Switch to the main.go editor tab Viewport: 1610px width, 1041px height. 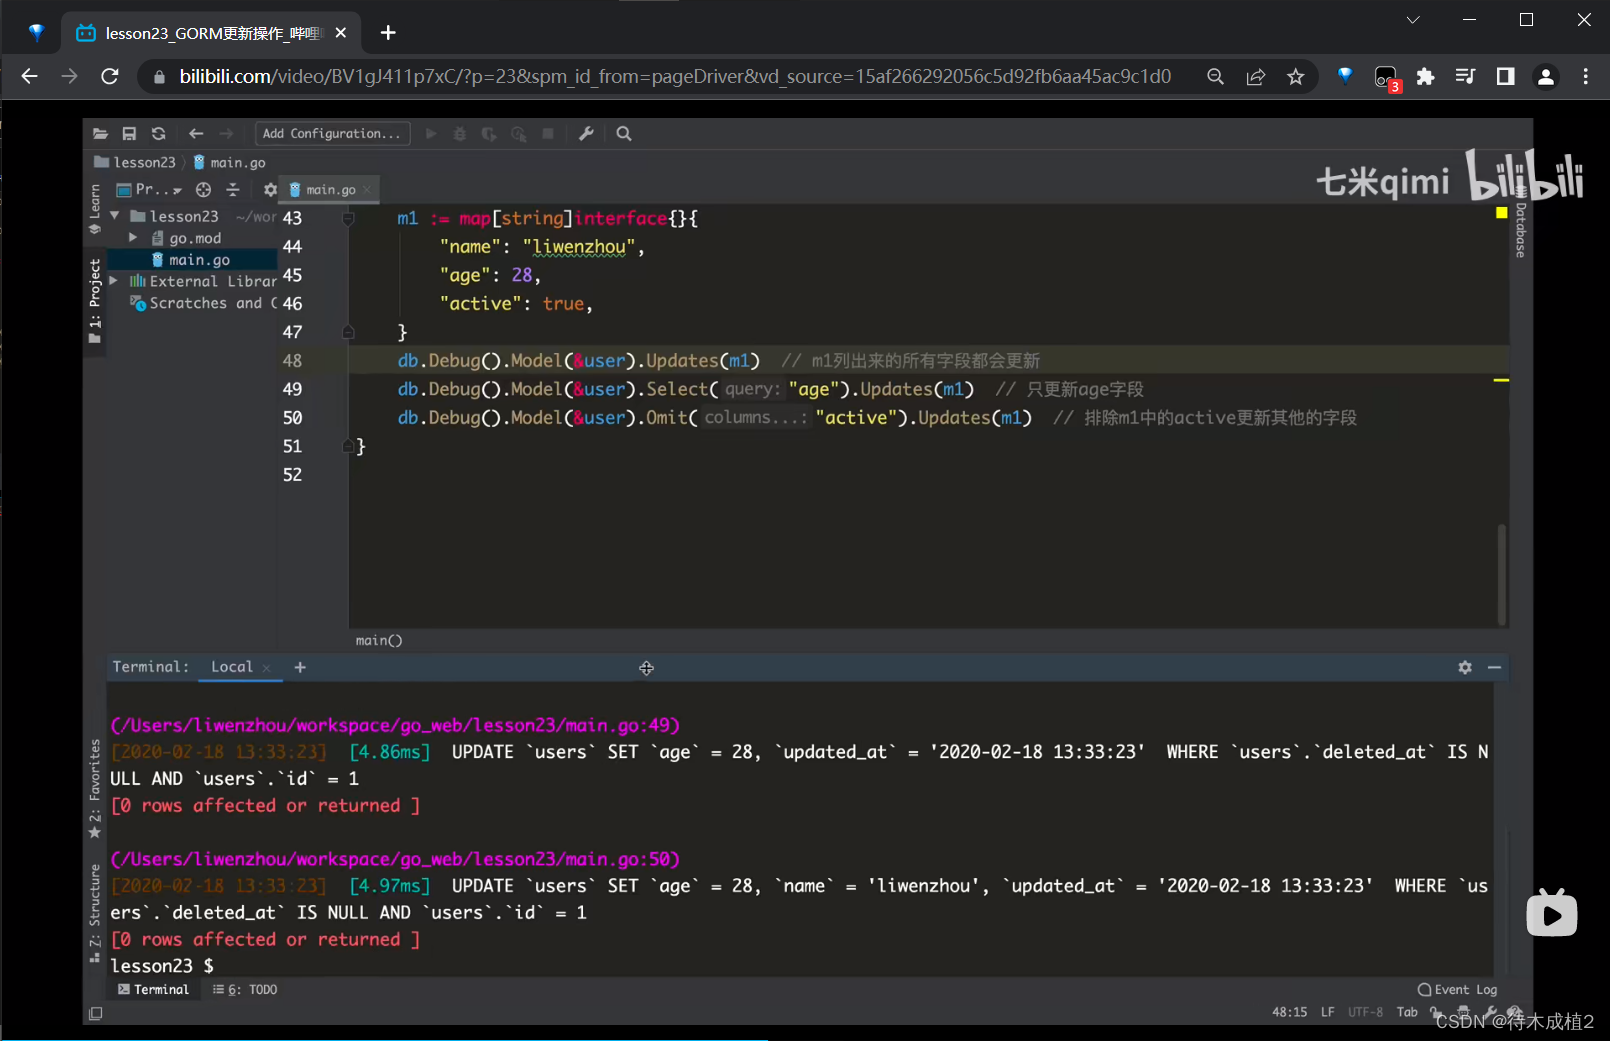coord(330,190)
